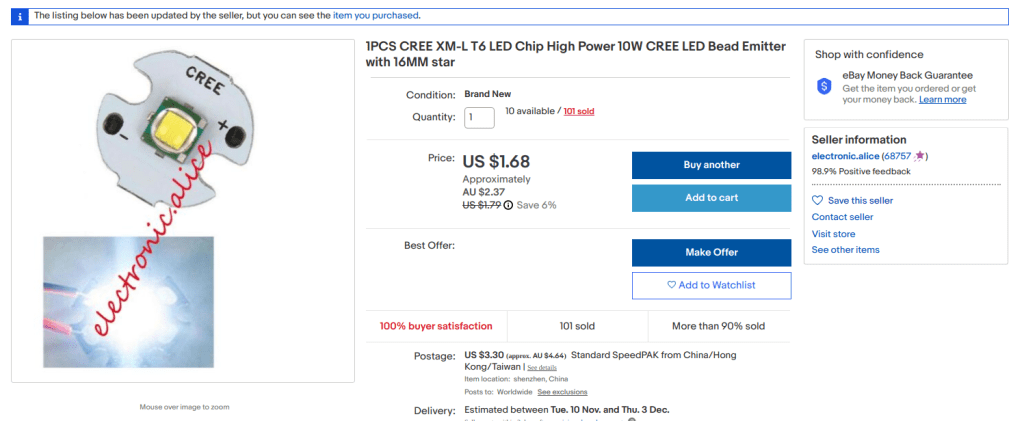This screenshot has width=1024, height=421.
Task: See other items from this seller
Action: click(845, 250)
